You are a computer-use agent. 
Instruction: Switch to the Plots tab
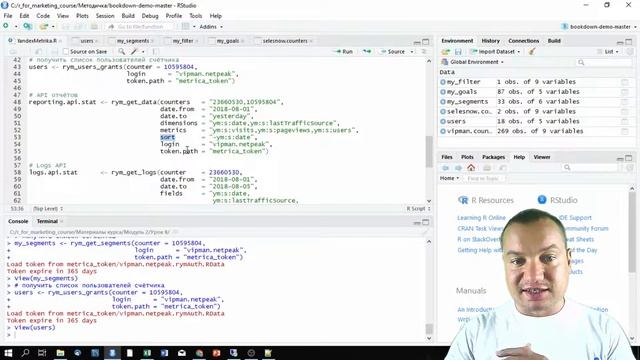pyautogui.click(x=467, y=157)
